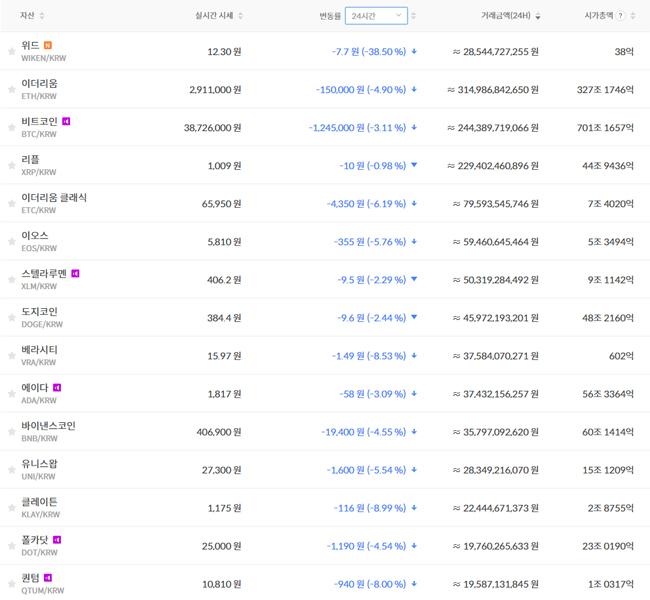This screenshot has height=600, width=650.
Task: Open the 이오스 asset link
Action: point(35,236)
